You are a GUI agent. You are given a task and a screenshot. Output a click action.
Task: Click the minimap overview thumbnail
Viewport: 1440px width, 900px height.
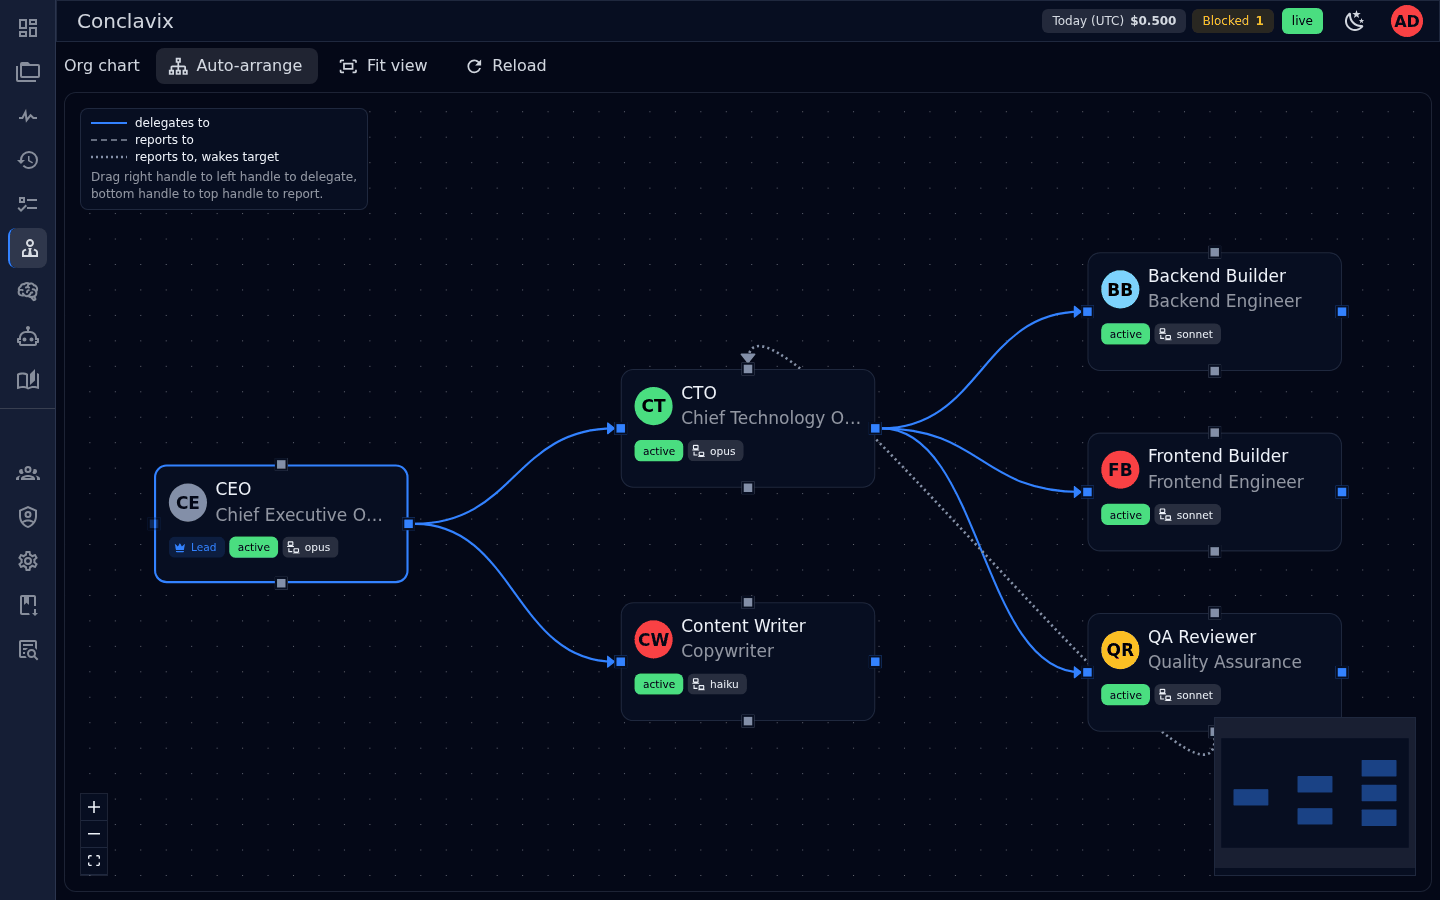tap(1315, 793)
